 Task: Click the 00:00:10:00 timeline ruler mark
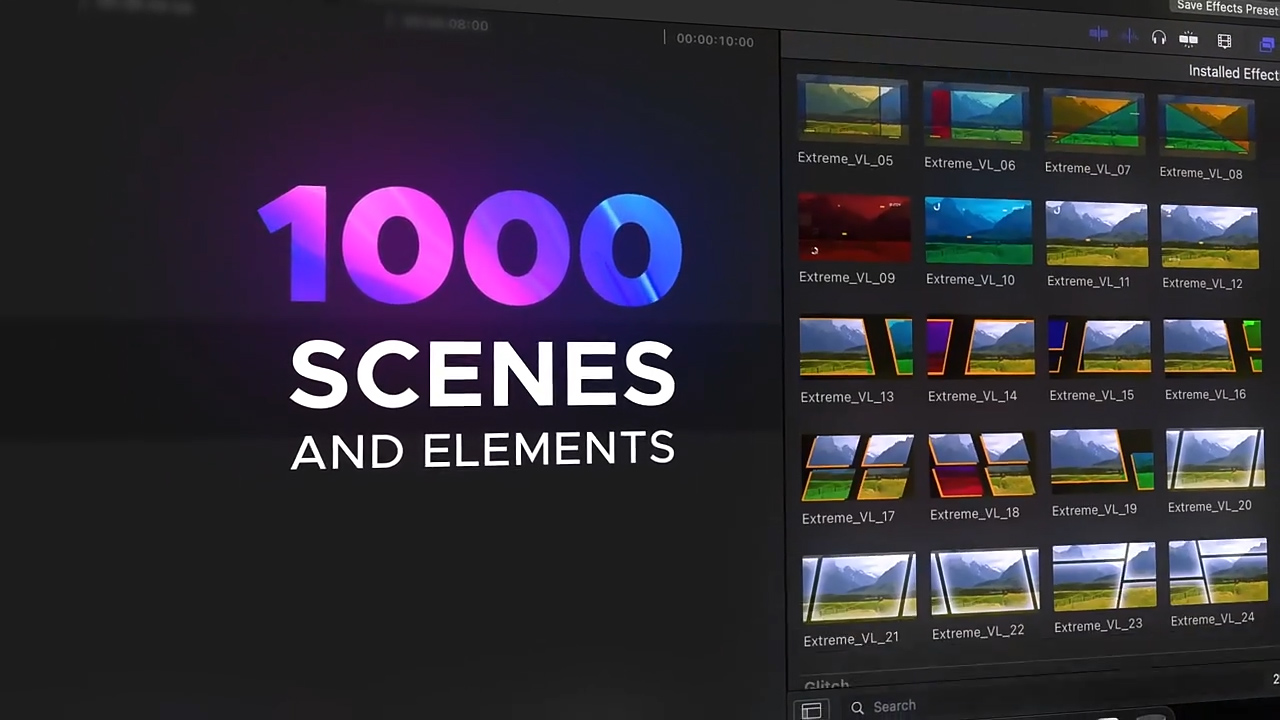(714, 40)
